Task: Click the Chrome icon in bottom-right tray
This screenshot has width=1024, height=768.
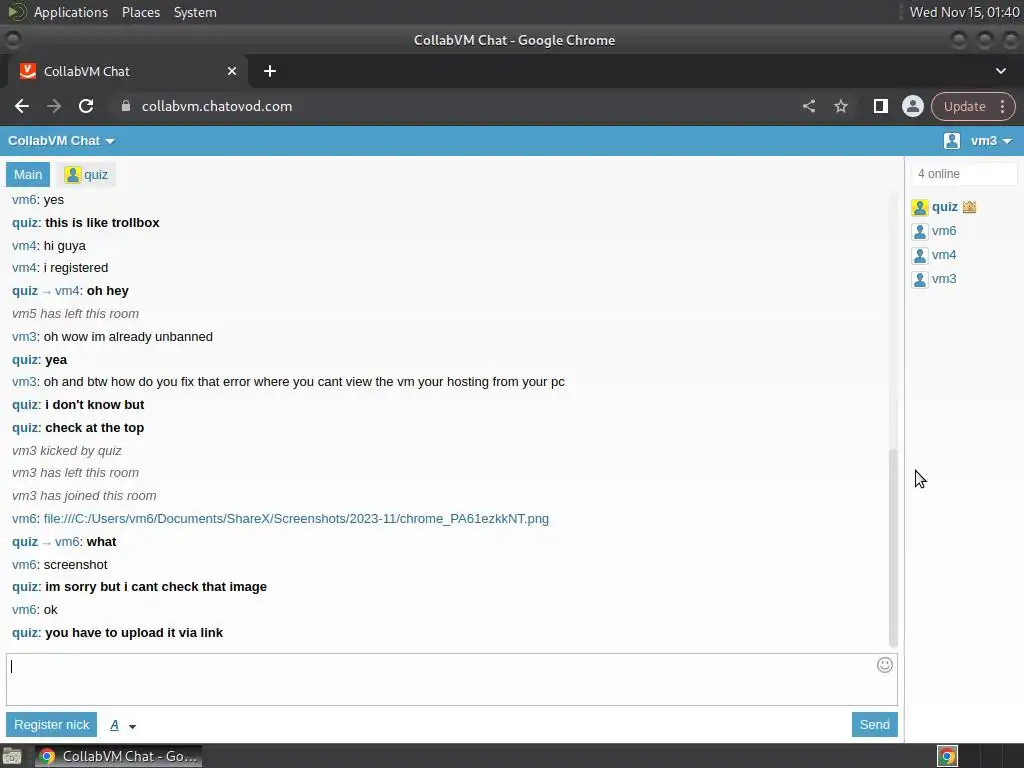Action: tap(947, 756)
